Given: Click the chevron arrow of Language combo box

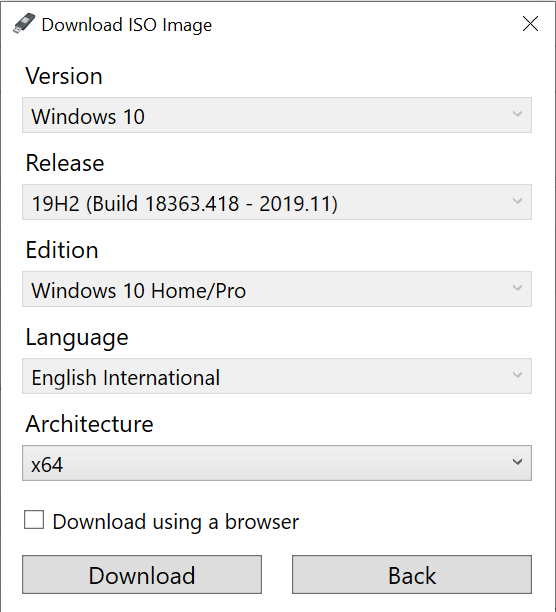Looking at the screenshot, I should 517,375.
